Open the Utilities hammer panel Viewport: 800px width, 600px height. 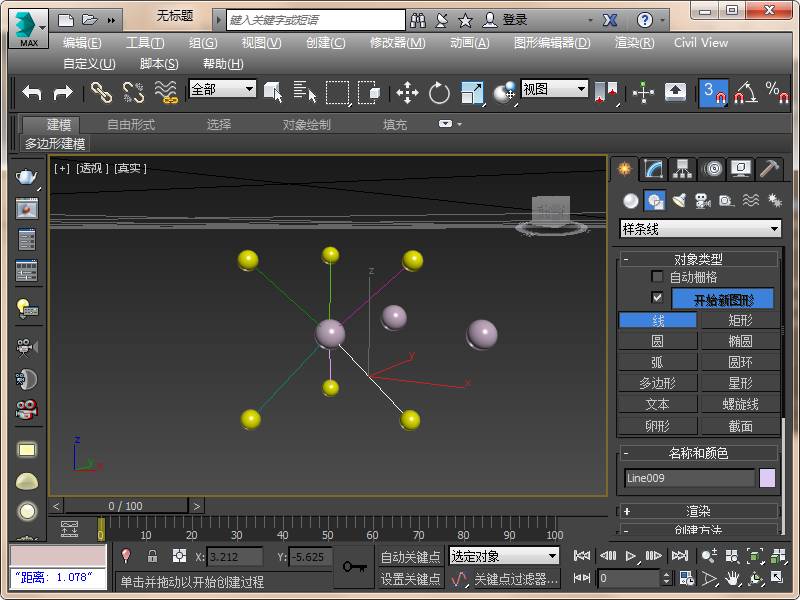(x=768, y=169)
